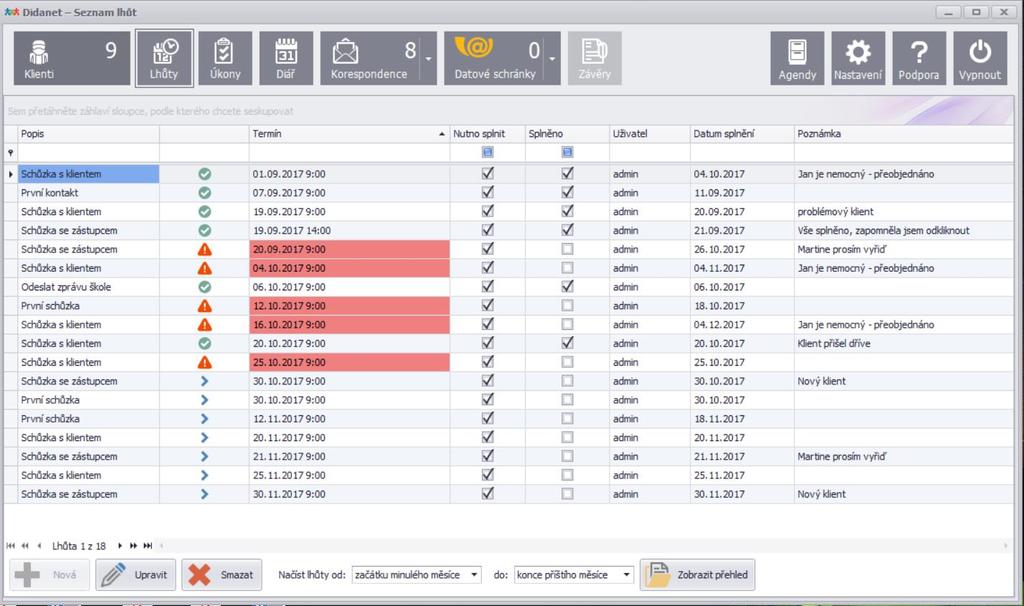Sort by Uživatel column header

650,134
